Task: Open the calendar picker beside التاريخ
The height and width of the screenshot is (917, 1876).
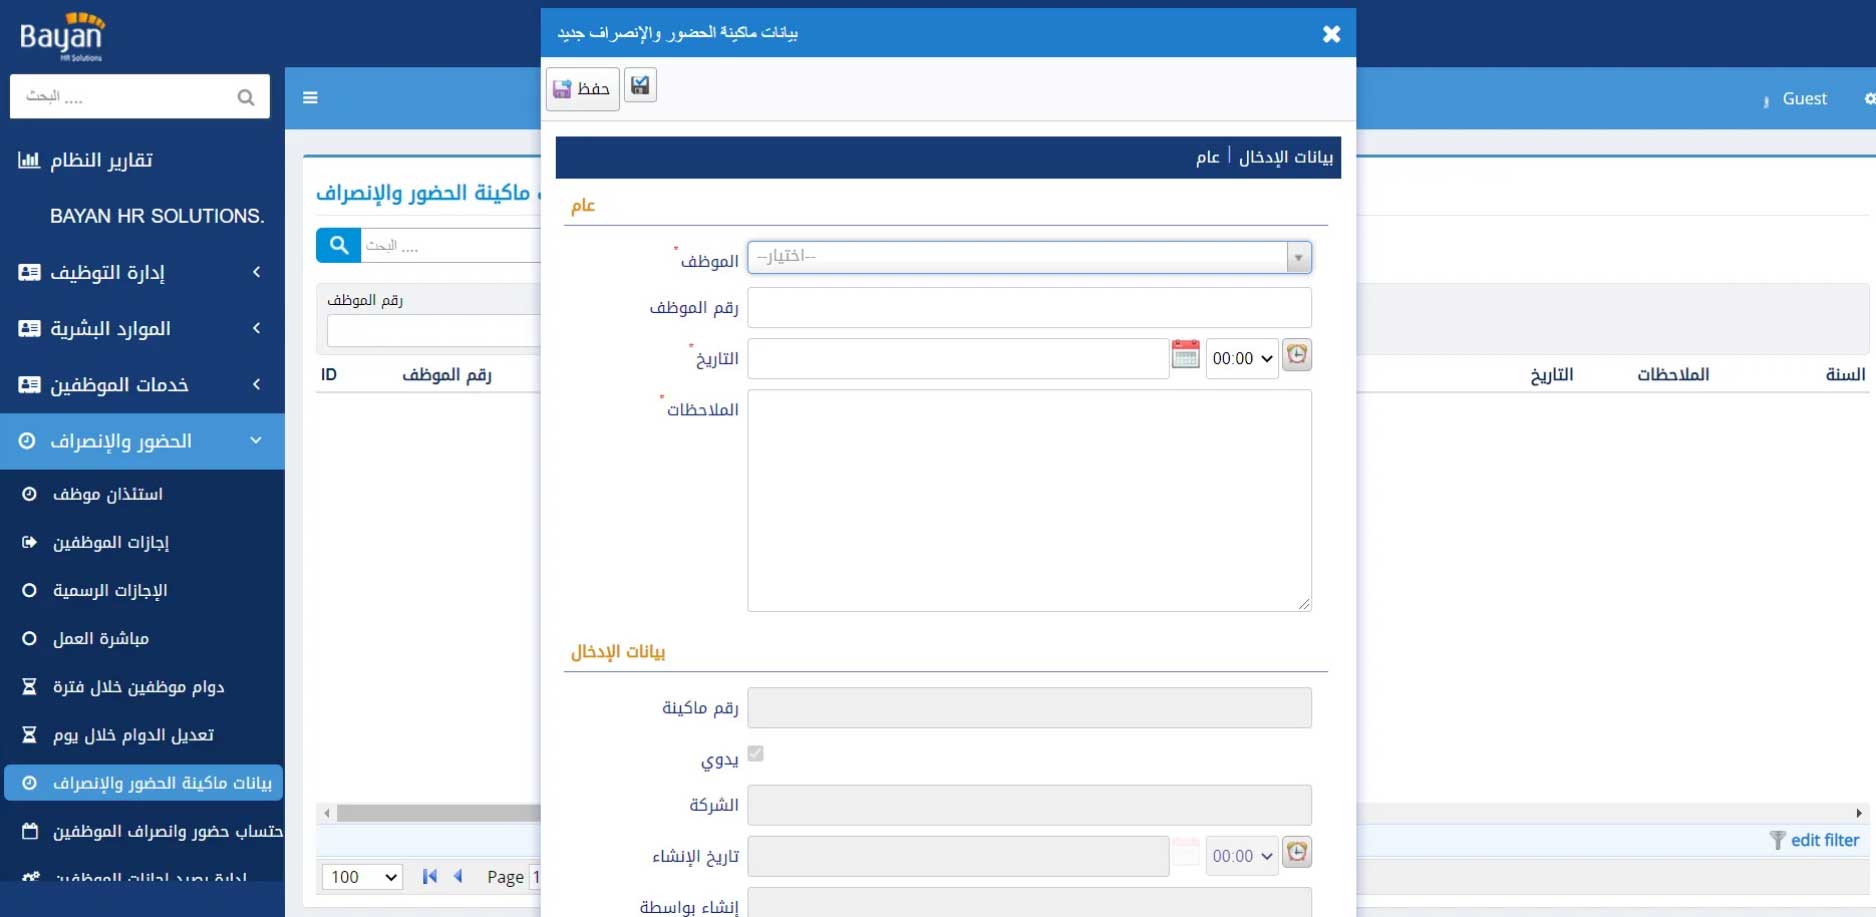Action: [x=1186, y=354]
